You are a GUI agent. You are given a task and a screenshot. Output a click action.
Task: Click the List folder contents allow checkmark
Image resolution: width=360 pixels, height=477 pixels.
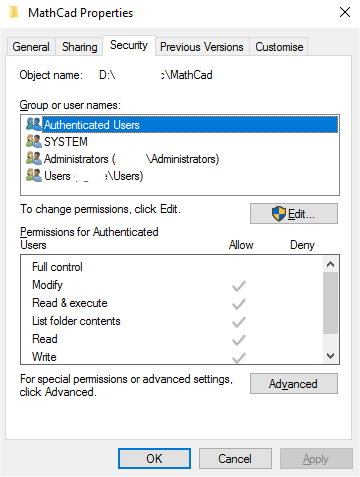[239, 322]
